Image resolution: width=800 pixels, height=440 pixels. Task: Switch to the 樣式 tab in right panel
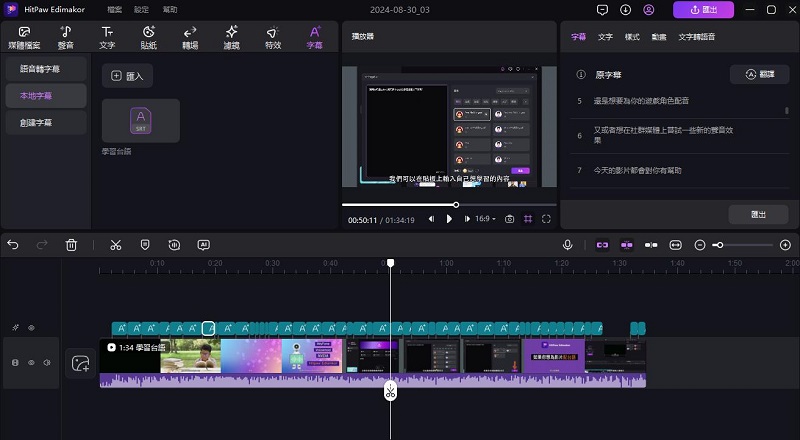pos(632,36)
